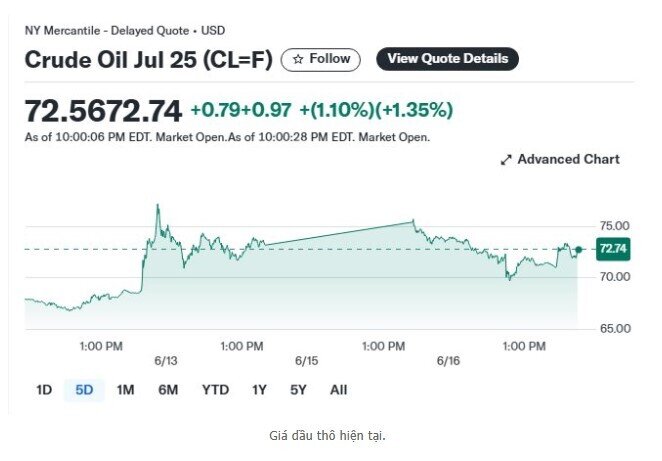Click the chart peak spike near 6/13
This screenshot has width=662, height=461.
click(158, 206)
